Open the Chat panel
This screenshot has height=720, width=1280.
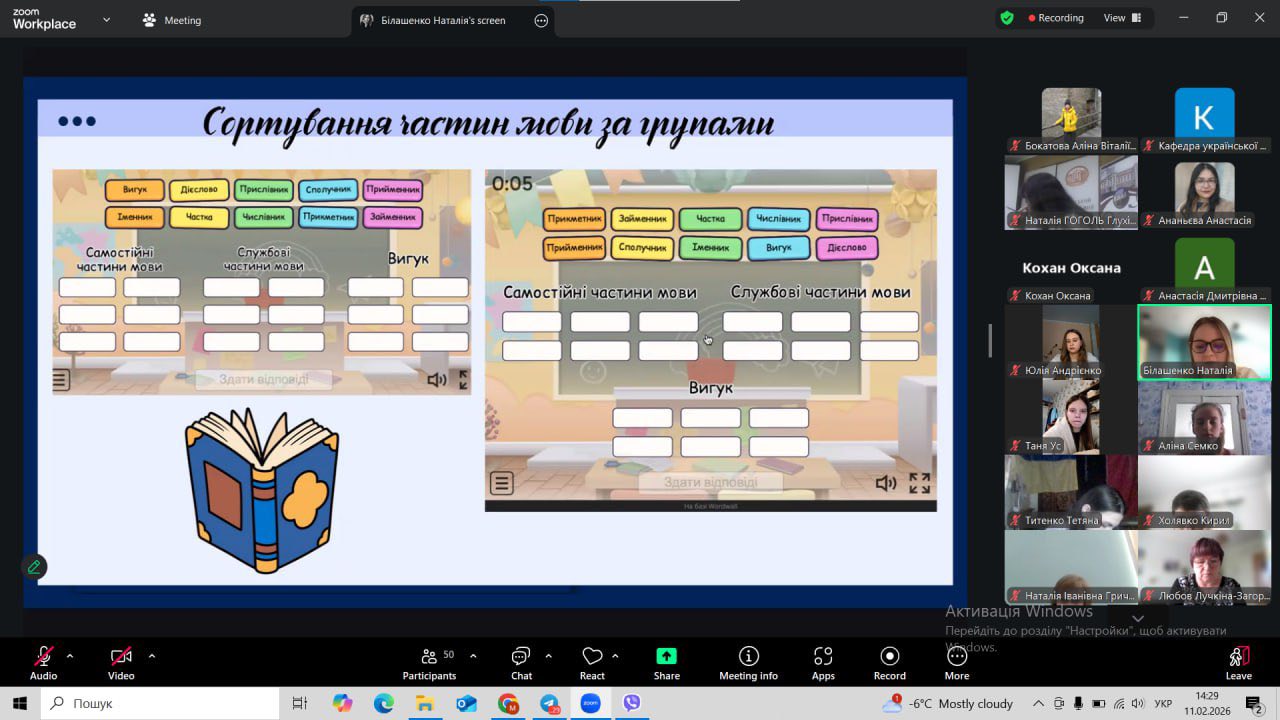(521, 663)
